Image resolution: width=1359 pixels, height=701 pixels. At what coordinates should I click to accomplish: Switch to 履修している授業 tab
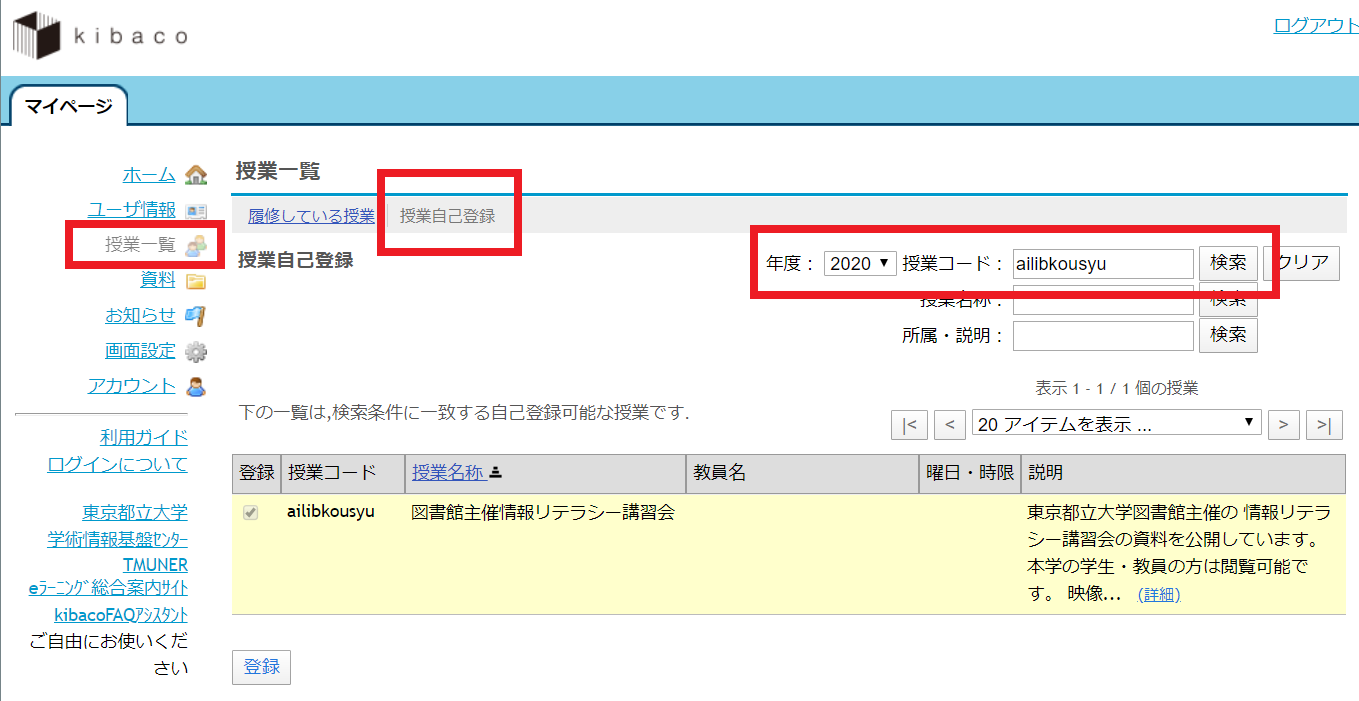point(311,215)
